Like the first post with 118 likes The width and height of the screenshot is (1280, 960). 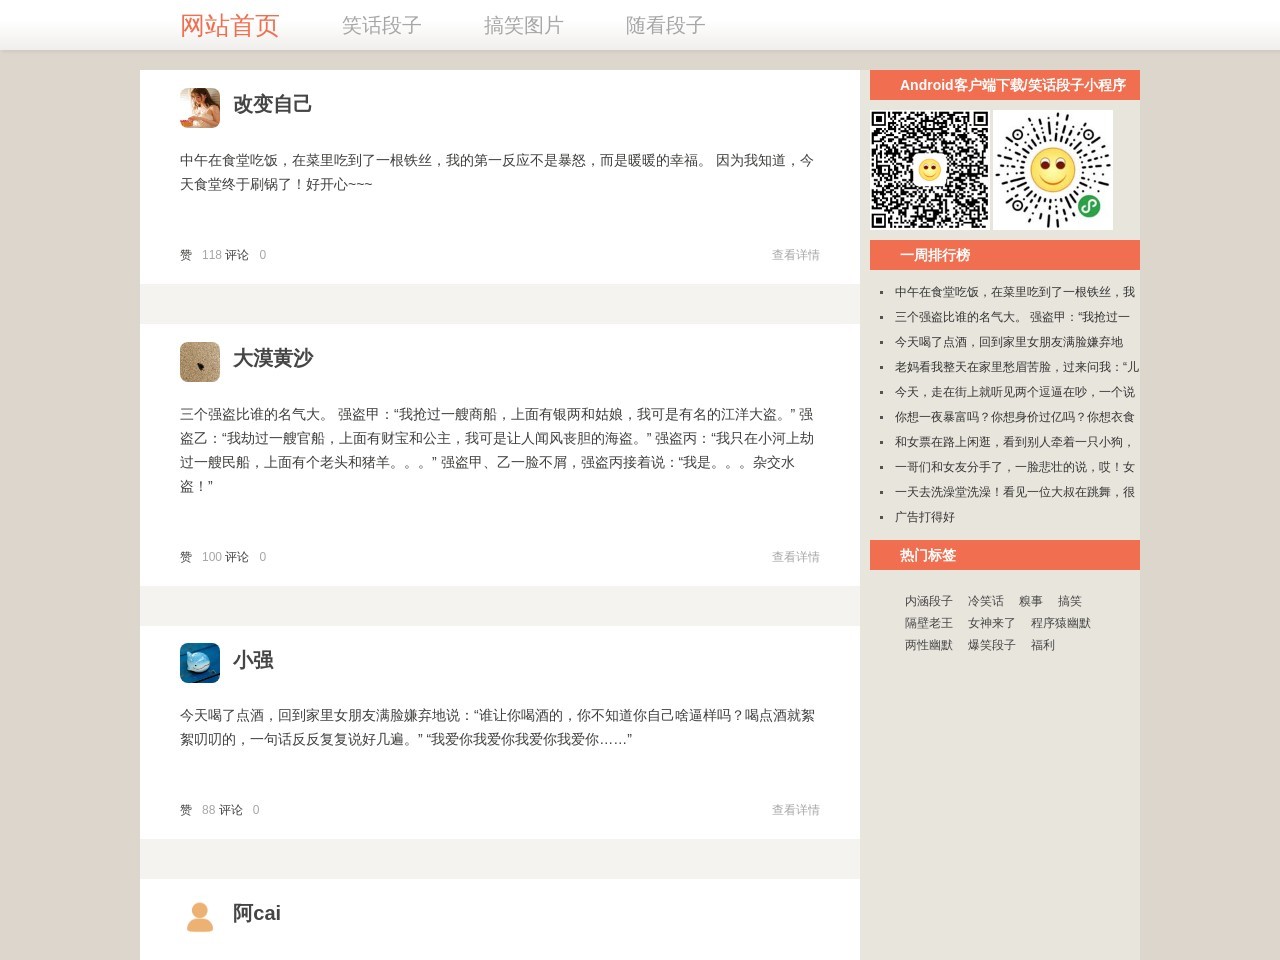(186, 255)
